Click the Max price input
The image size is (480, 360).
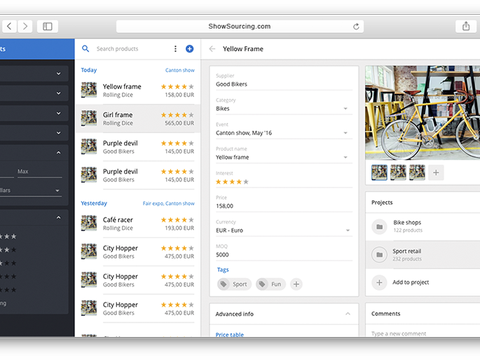point(40,172)
